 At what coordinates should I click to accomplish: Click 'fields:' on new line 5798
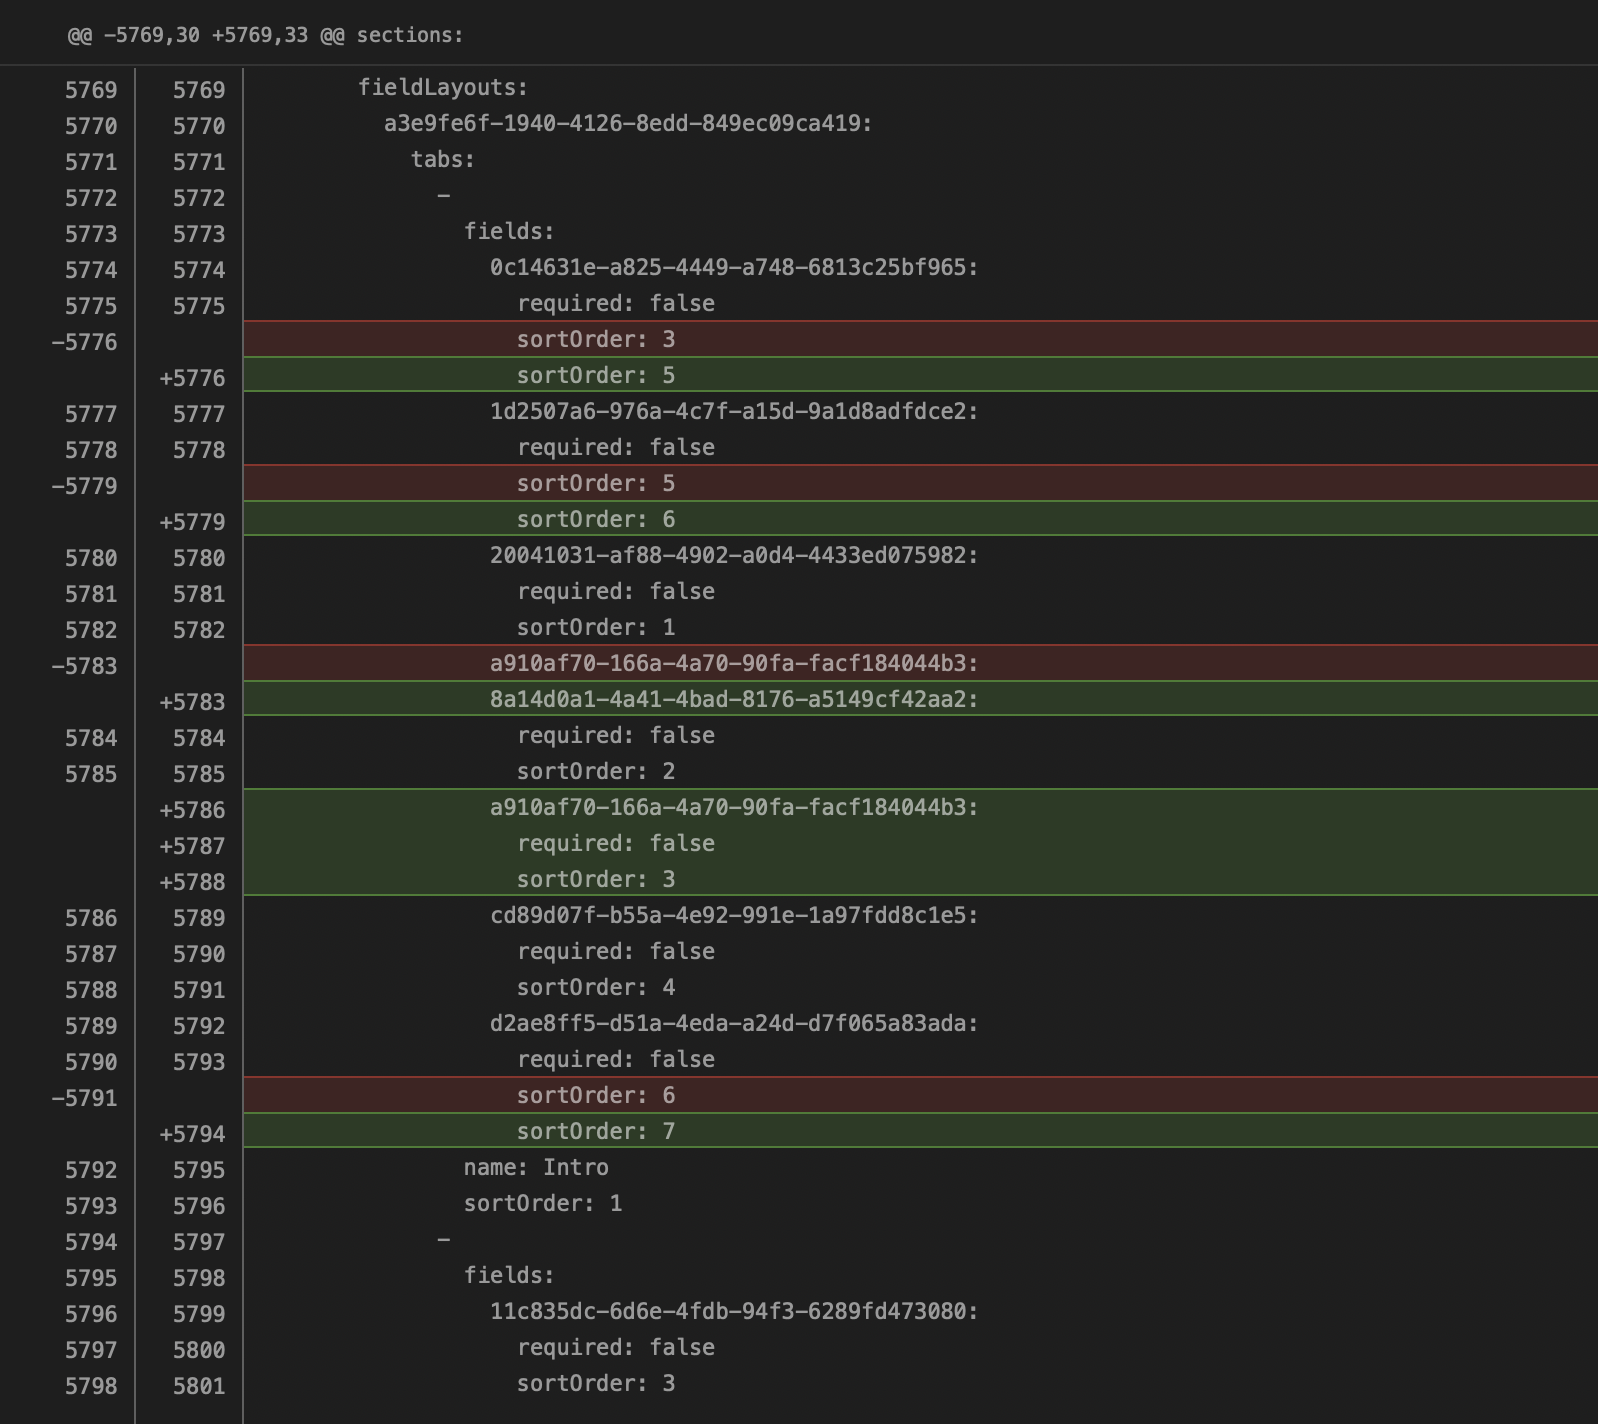coord(509,1276)
